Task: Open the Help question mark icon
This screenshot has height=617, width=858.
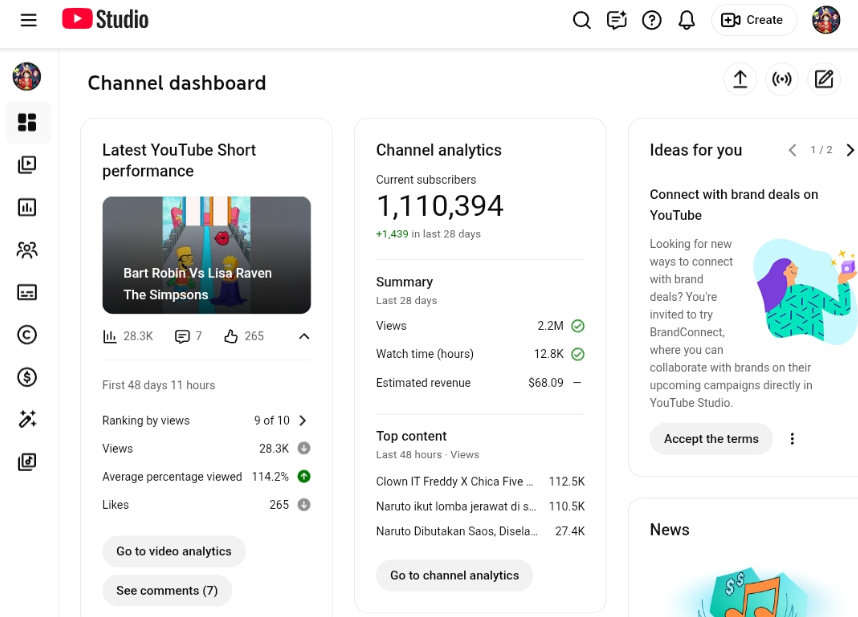Action: [652, 20]
